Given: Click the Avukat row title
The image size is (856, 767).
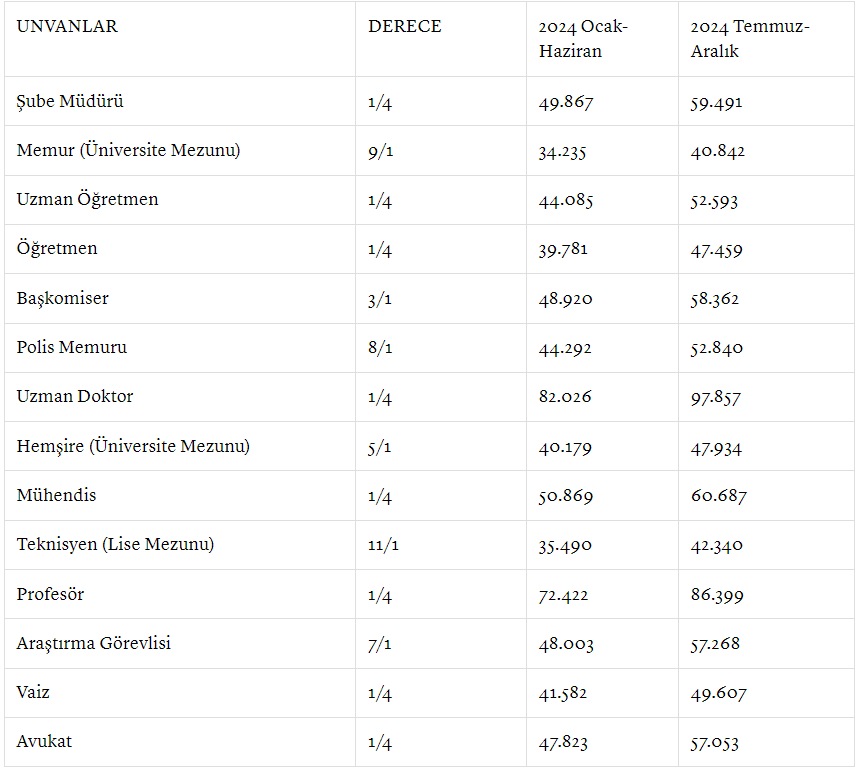Looking at the screenshot, I should pyautogui.click(x=44, y=741).
